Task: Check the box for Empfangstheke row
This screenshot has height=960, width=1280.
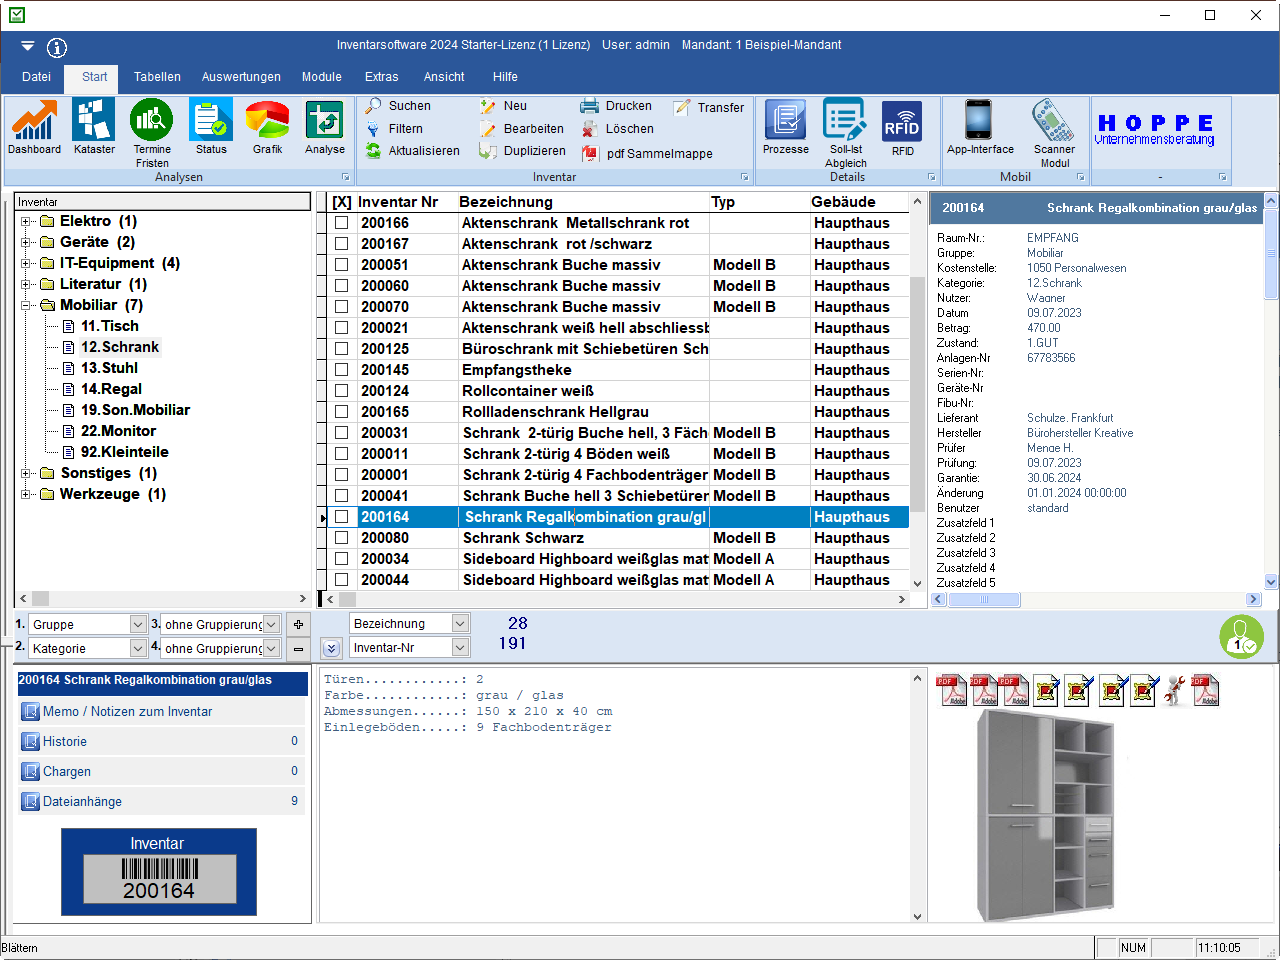Action: click(x=341, y=370)
